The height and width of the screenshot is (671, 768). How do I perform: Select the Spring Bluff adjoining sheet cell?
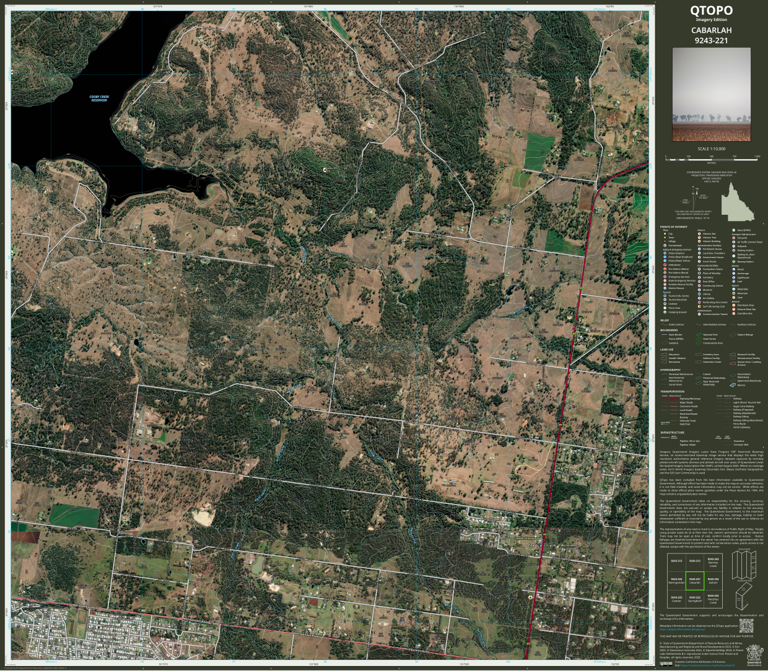point(695,599)
